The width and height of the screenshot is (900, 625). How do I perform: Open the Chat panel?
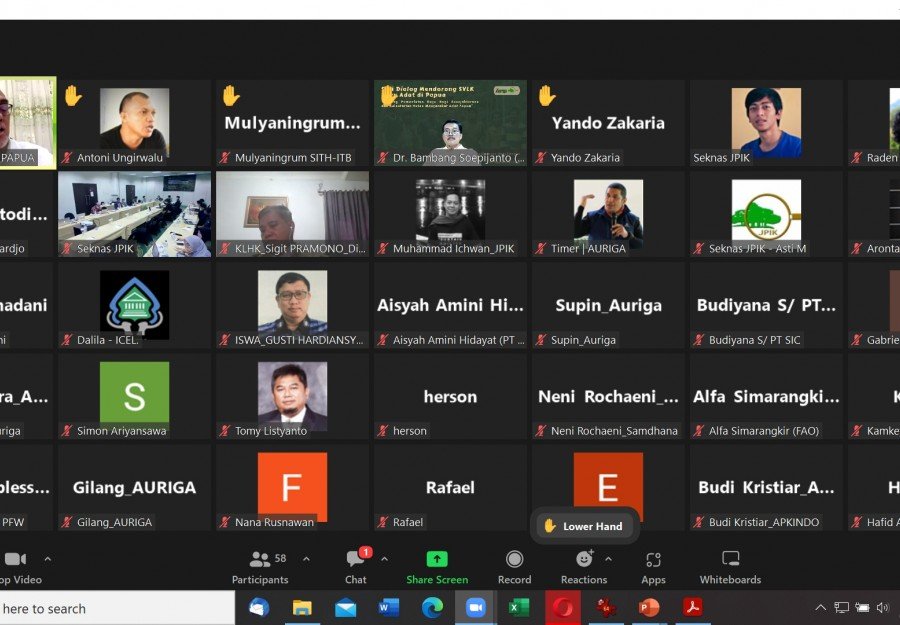[356, 567]
